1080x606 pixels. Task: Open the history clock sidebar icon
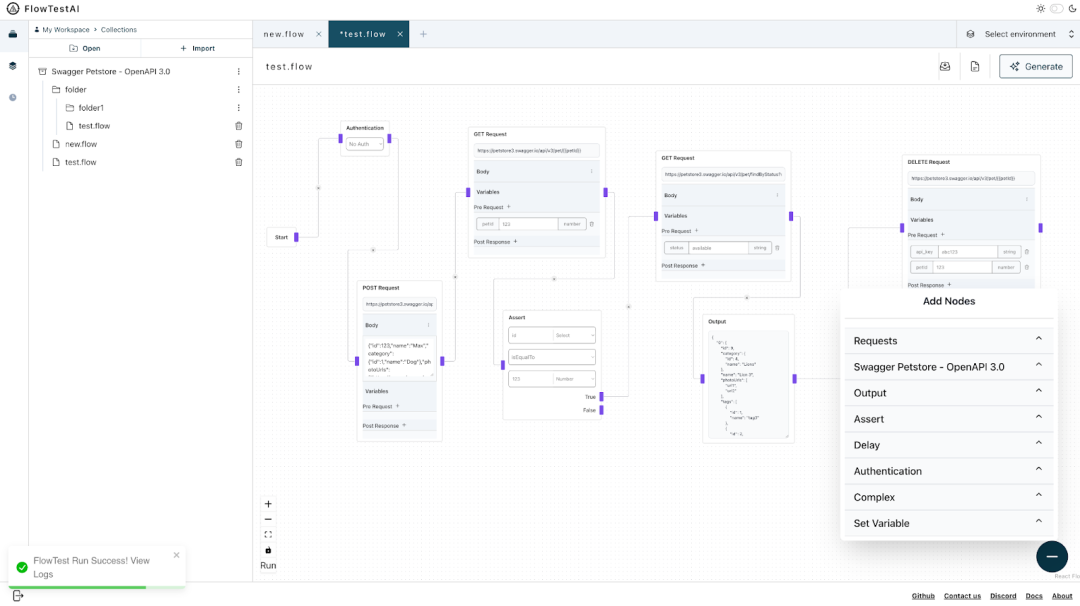12,98
